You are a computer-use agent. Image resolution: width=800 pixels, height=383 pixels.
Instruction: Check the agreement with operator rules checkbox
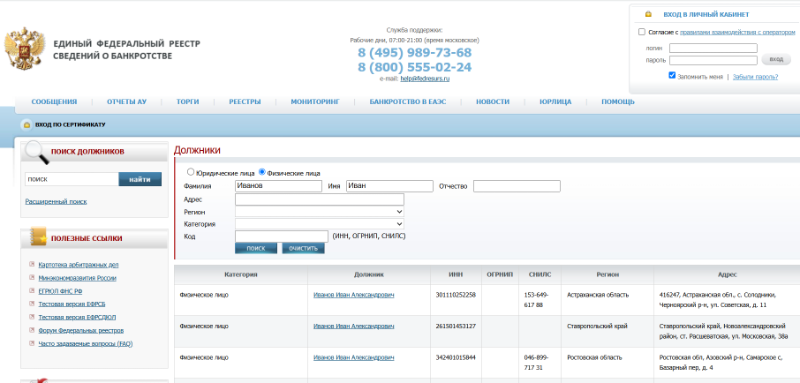(x=642, y=32)
